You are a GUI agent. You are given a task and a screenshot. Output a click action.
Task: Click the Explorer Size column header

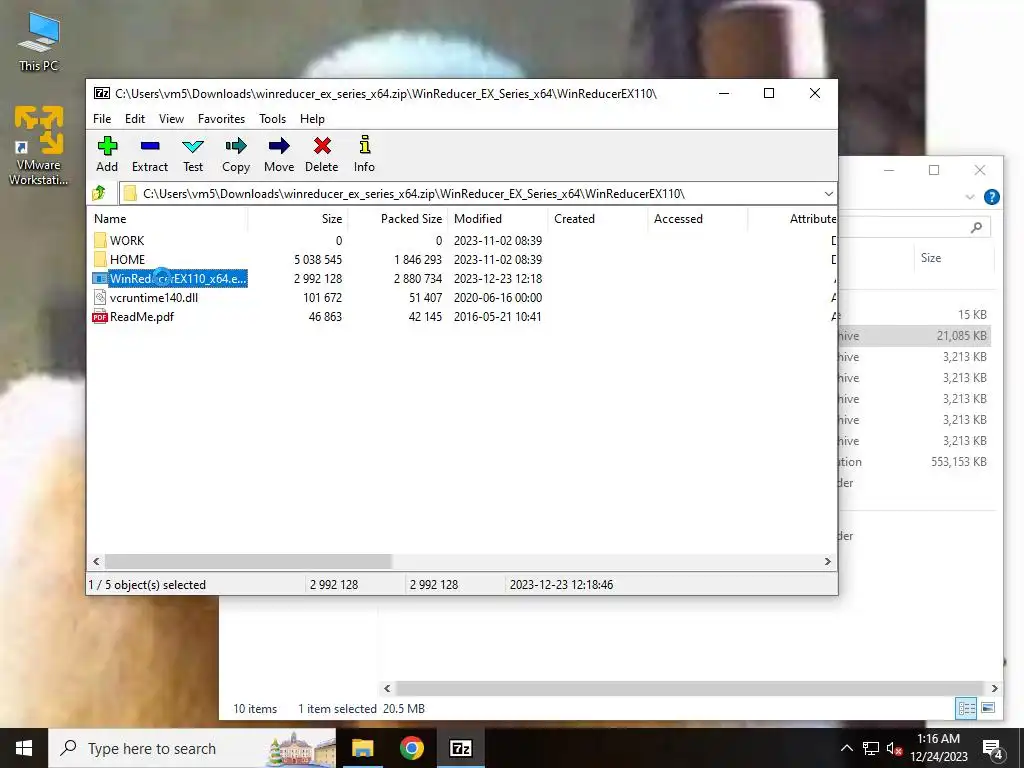point(953,258)
